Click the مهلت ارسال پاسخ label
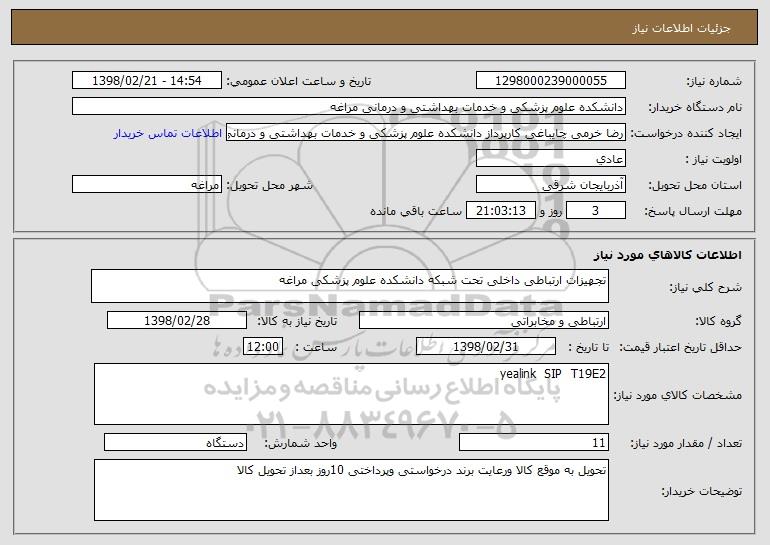Viewport: 770px width, 545px height. tap(693, 211)
